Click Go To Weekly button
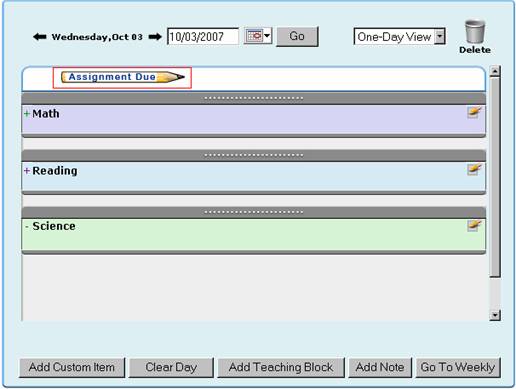516x389 pixels. pyautogui.click(x=458, y=367)
